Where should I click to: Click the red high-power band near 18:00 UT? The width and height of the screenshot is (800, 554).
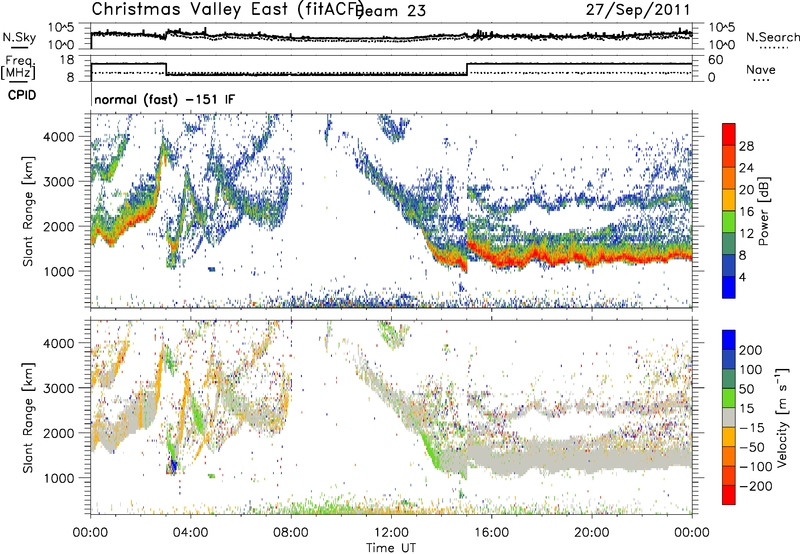[542, 256]
